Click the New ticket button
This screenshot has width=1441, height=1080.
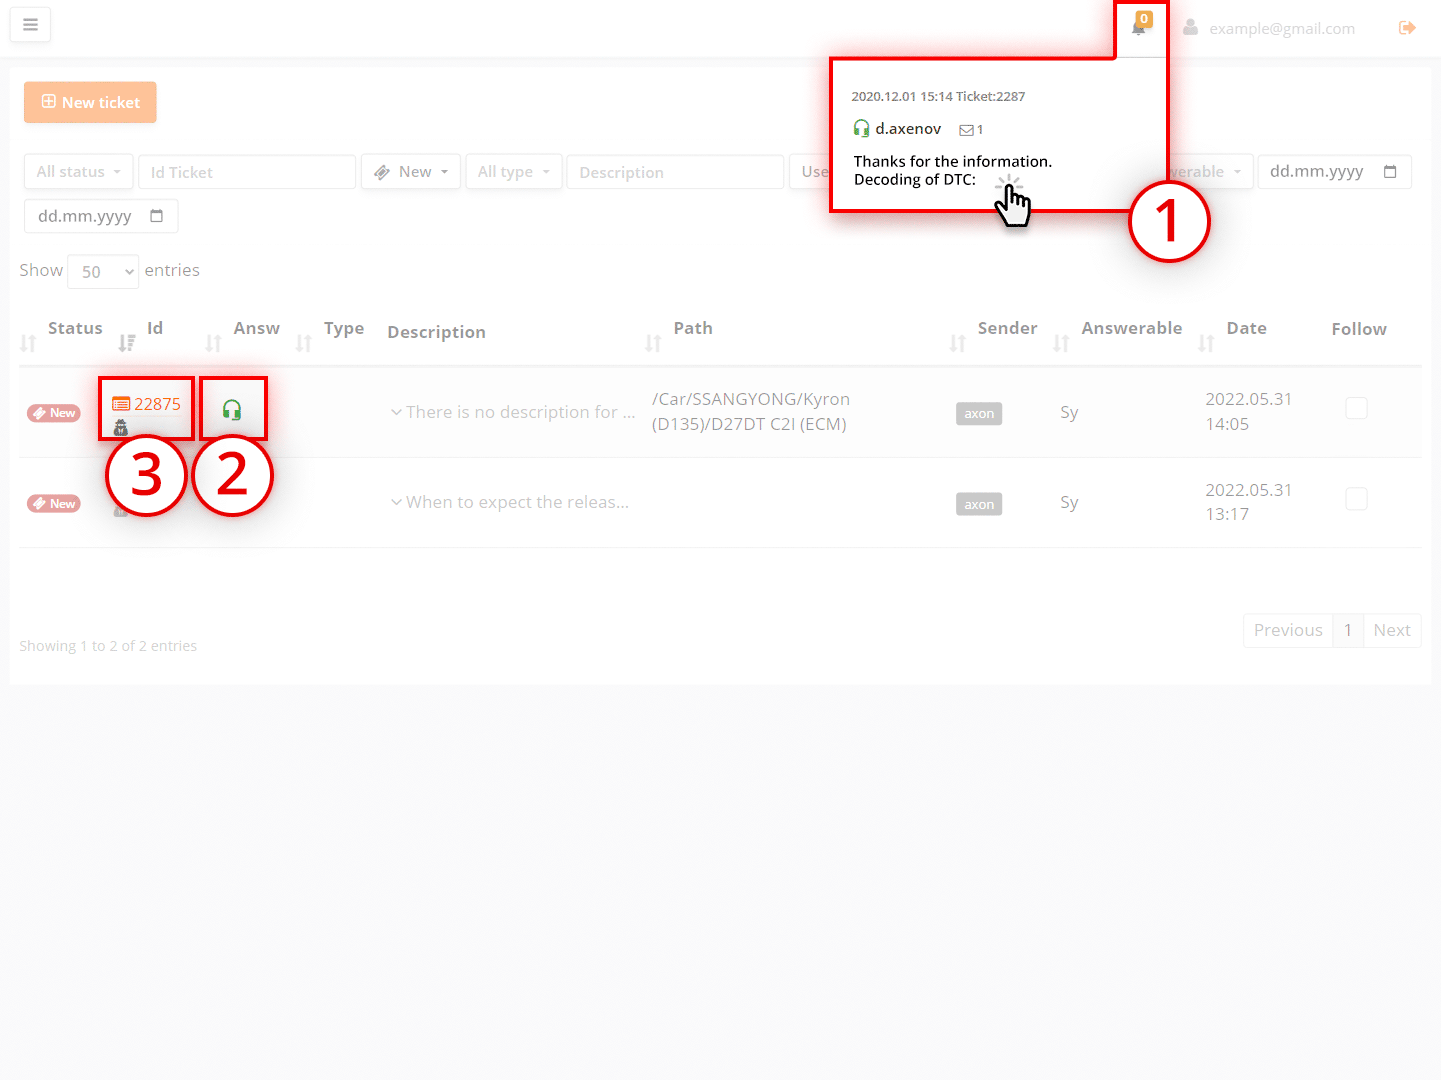90,102
